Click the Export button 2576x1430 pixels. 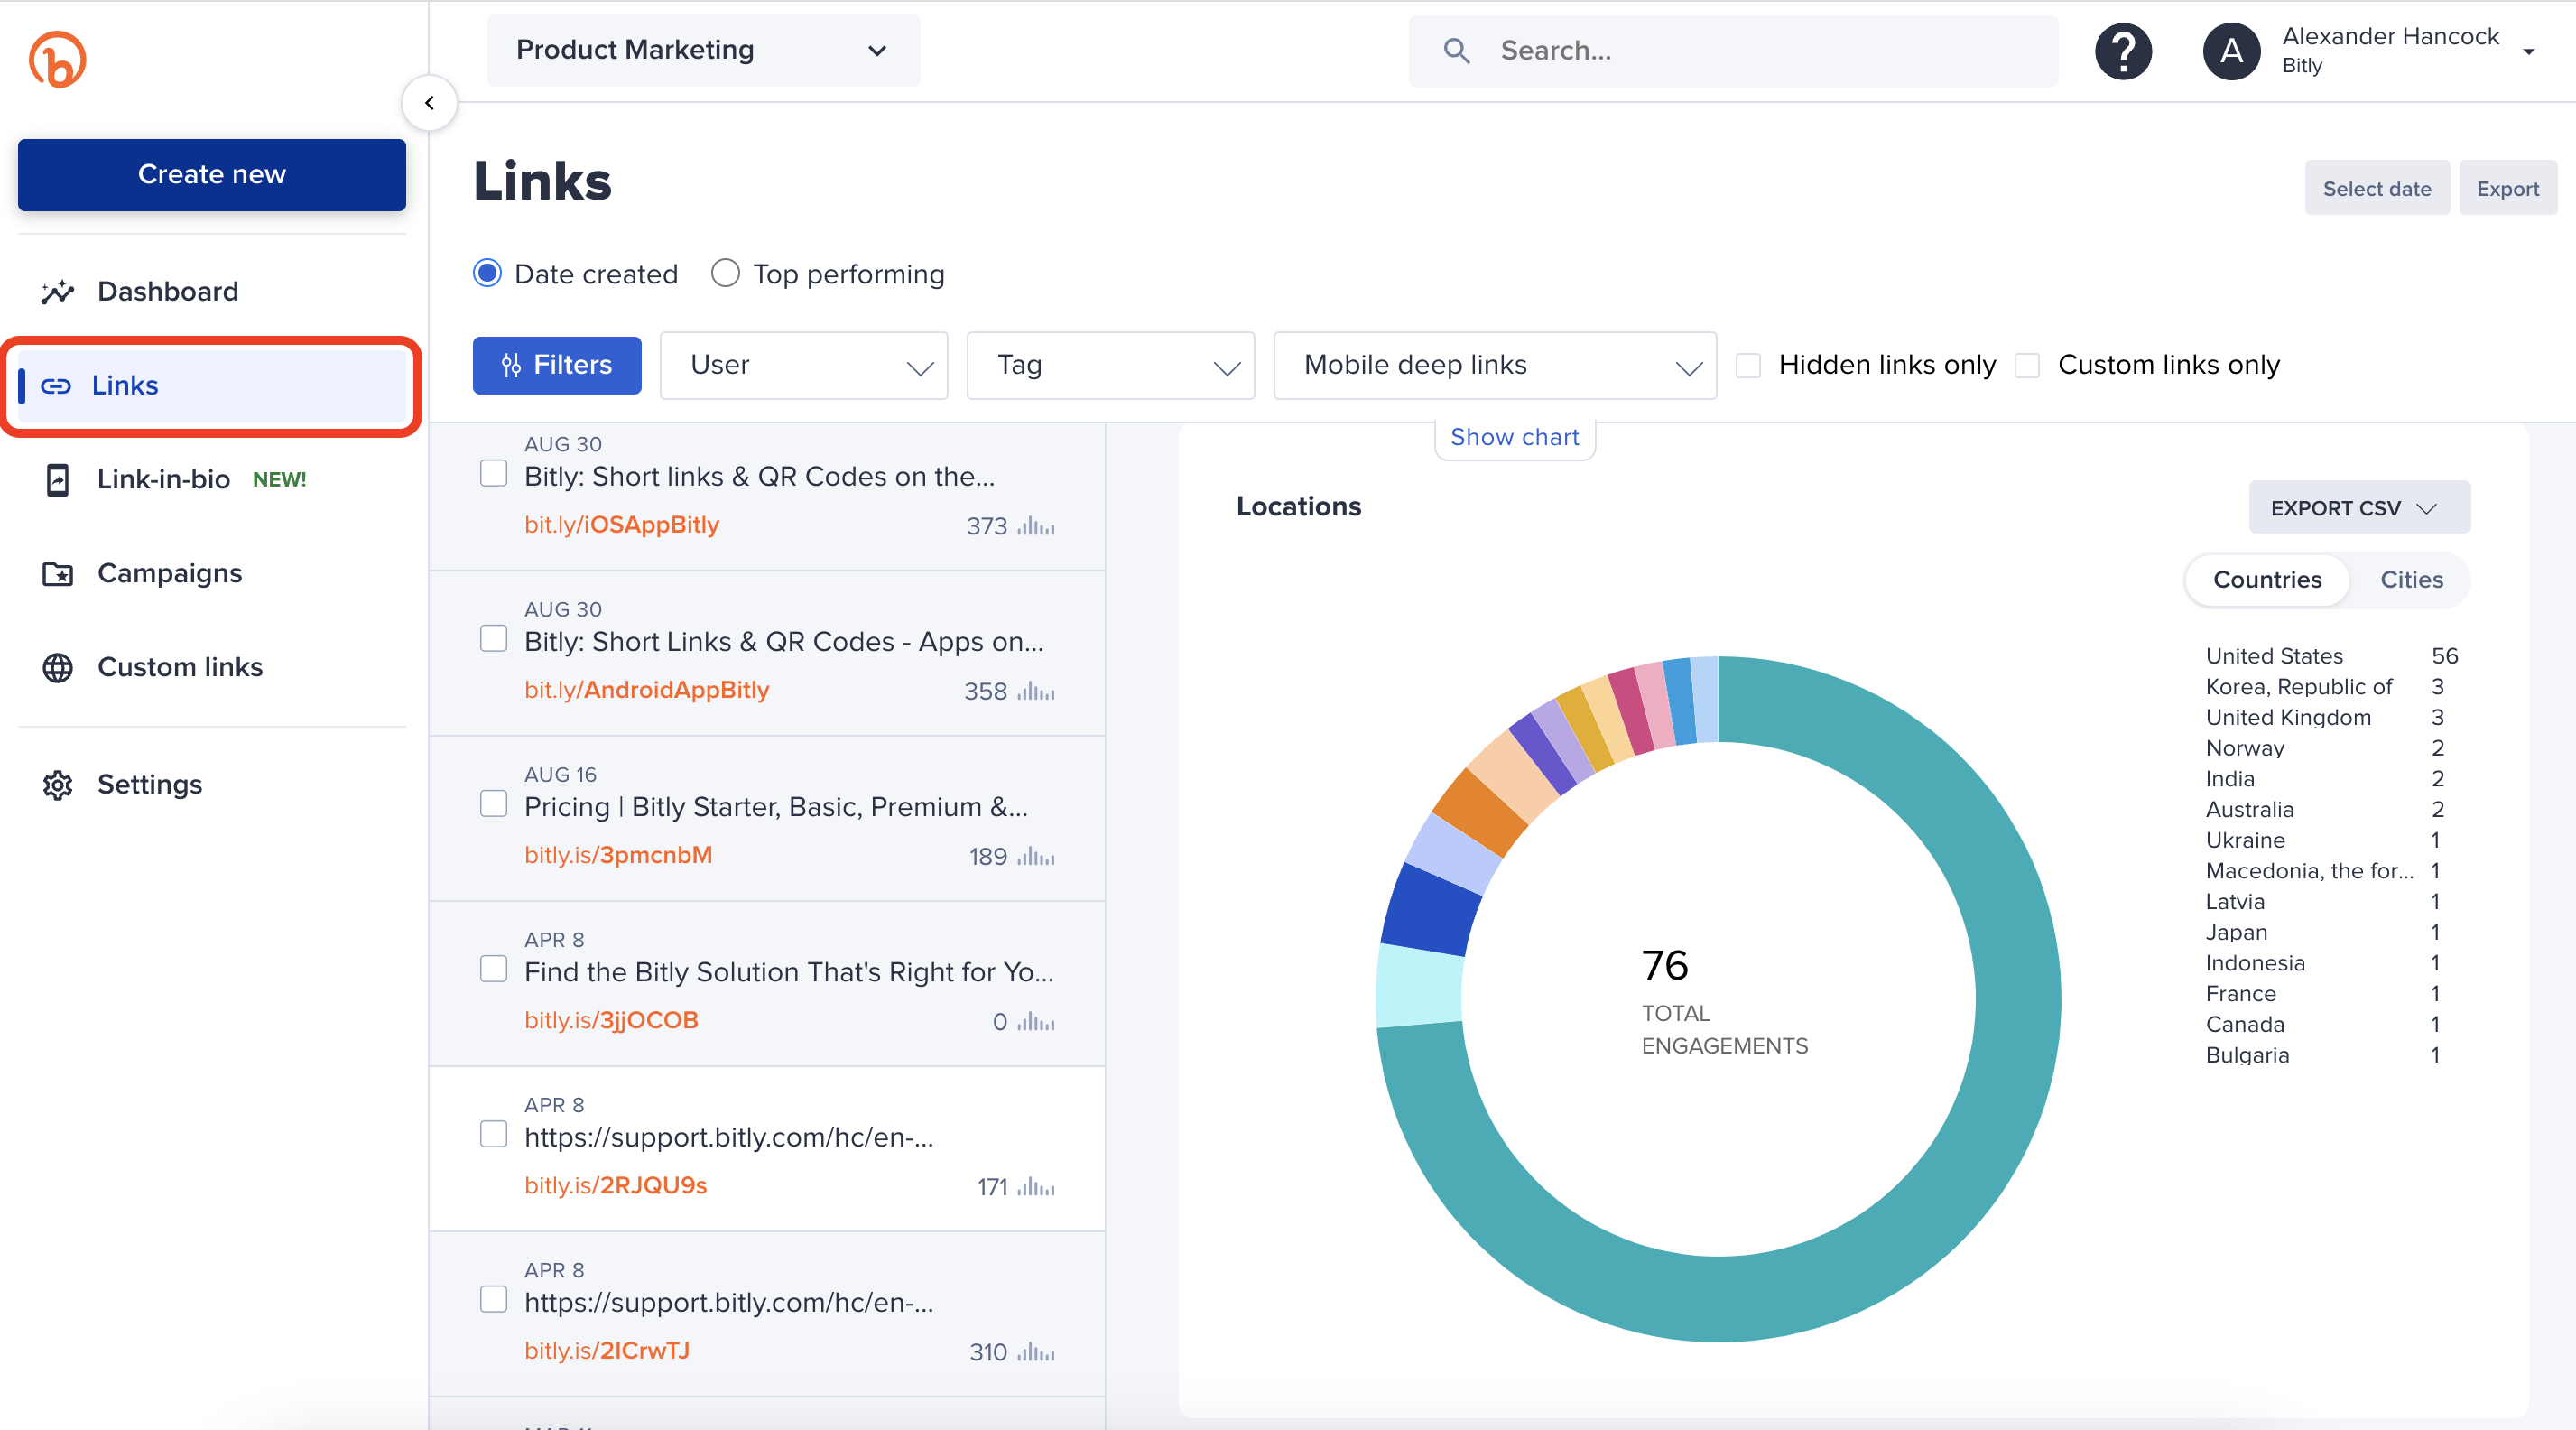pos(2507,188)
